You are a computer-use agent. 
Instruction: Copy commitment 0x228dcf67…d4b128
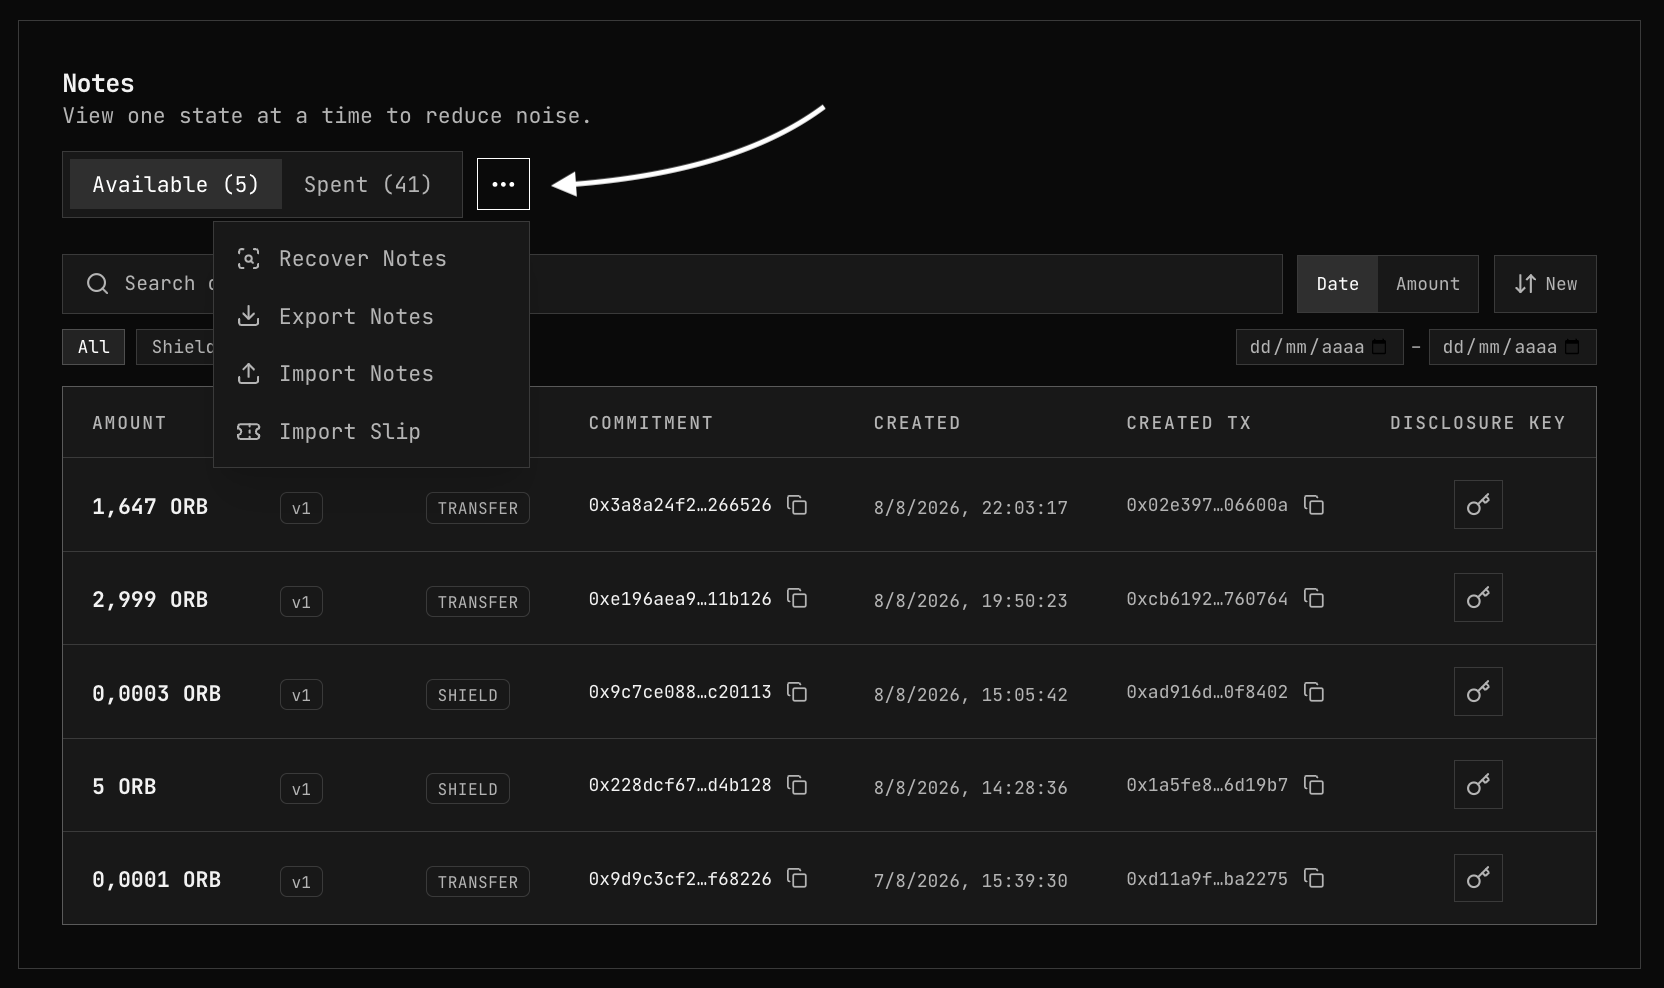[797, 785]
